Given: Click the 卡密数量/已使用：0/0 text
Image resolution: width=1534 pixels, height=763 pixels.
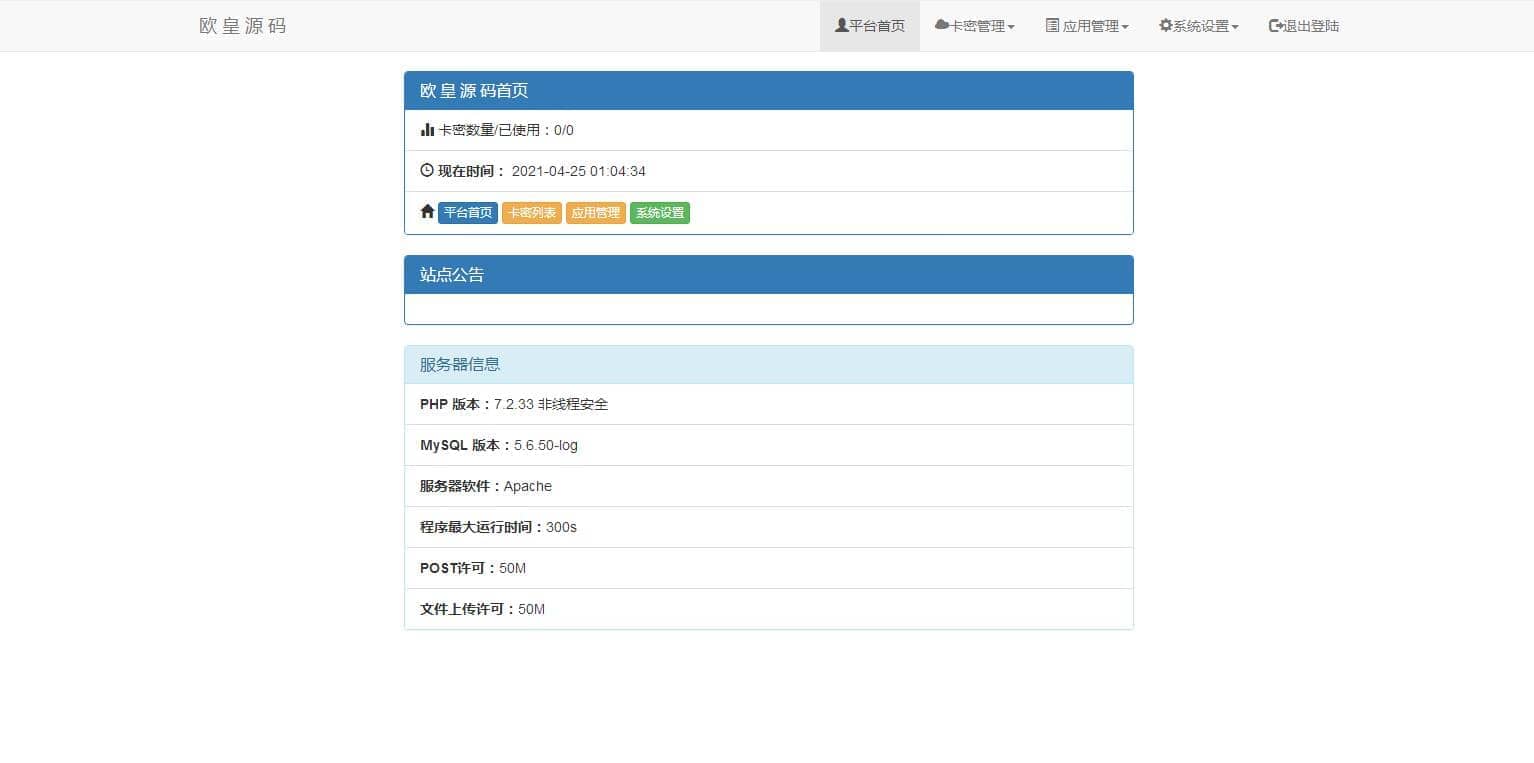Looking at the screenshot, I should (506, 130).
